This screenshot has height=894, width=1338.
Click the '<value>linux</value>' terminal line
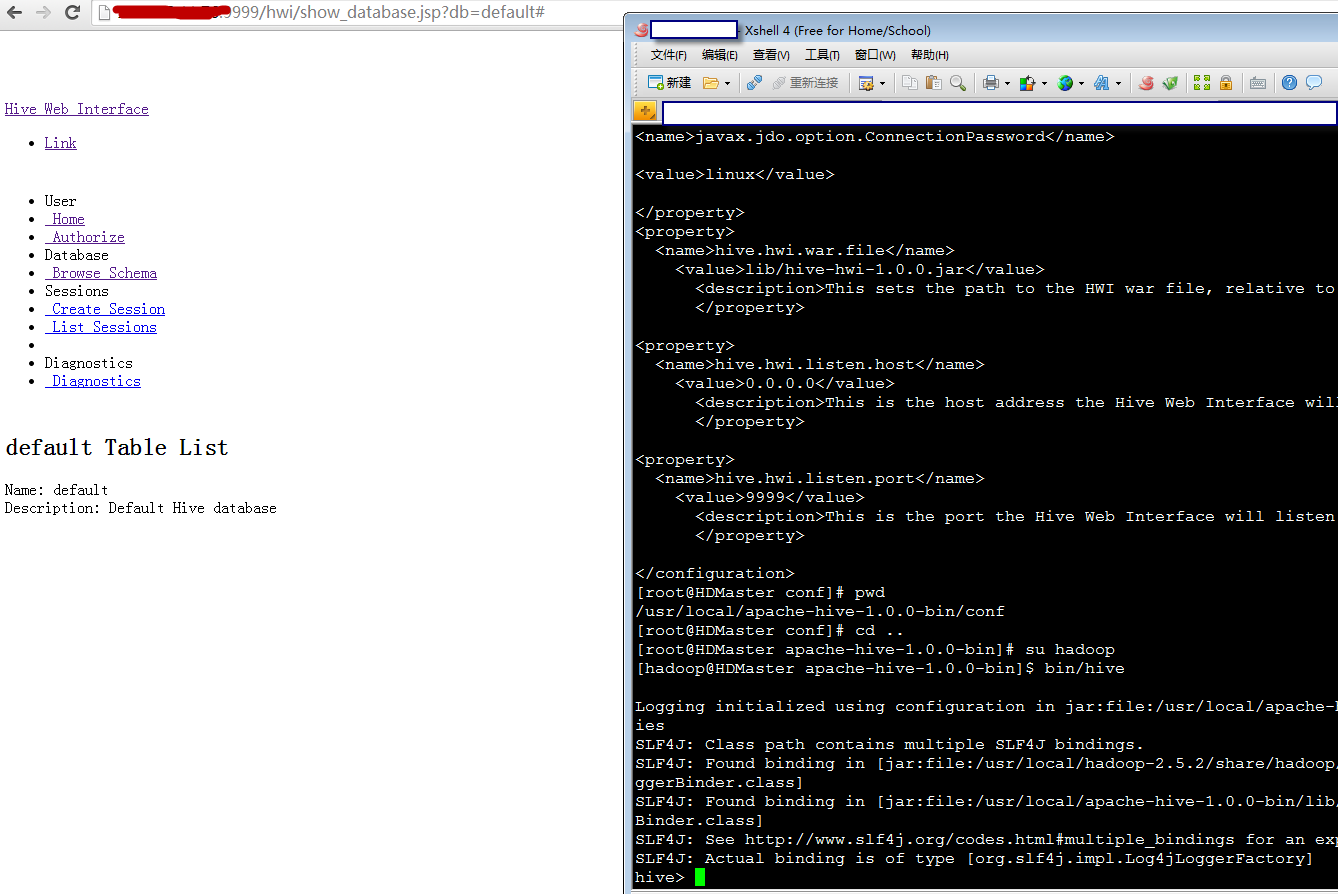coord(735,174)
